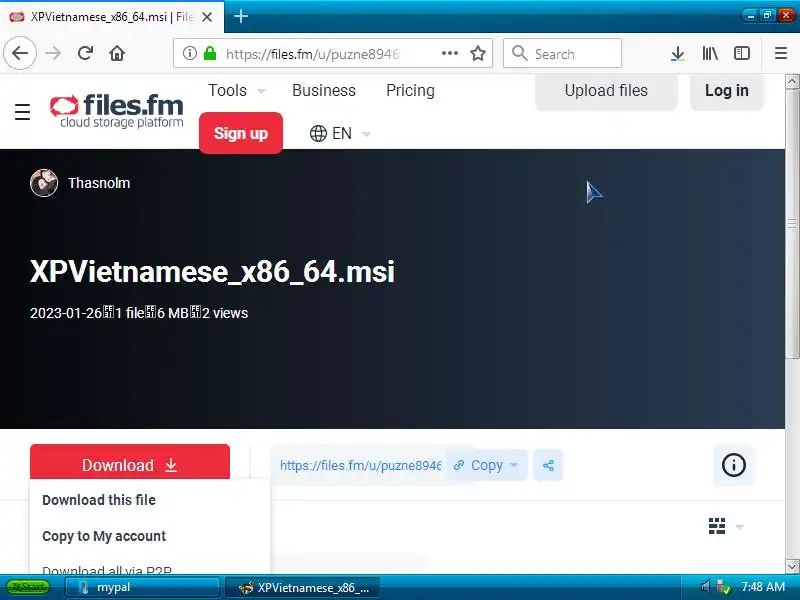The image size is (800, 600).
Task: Toggle the browser sidebar view
Action: coord(741,53)
